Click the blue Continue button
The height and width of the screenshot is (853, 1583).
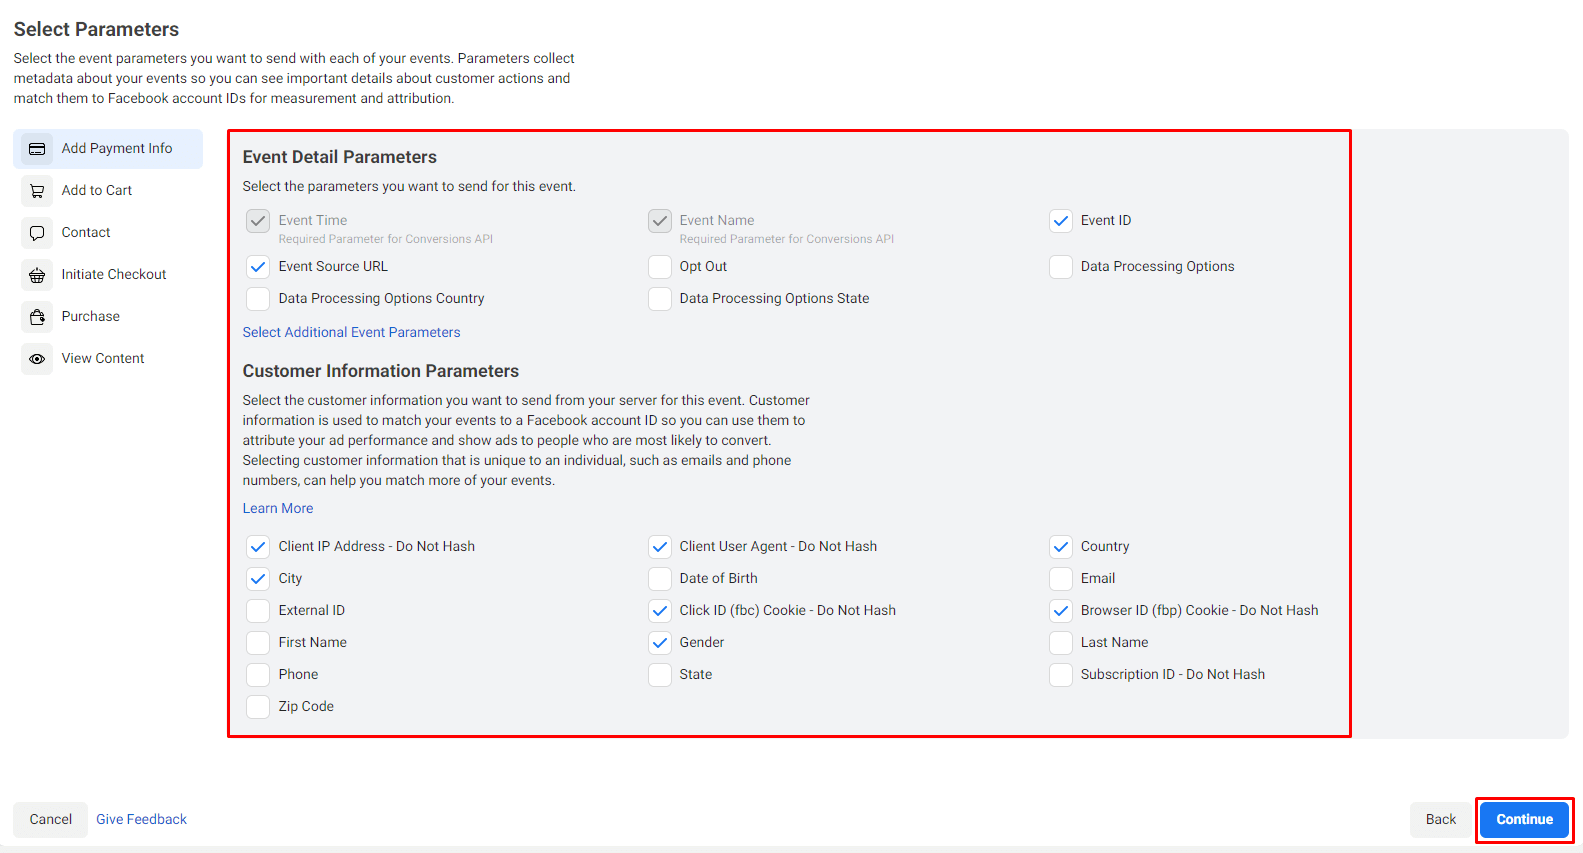pyautogui.click(x=1524, y=819)
